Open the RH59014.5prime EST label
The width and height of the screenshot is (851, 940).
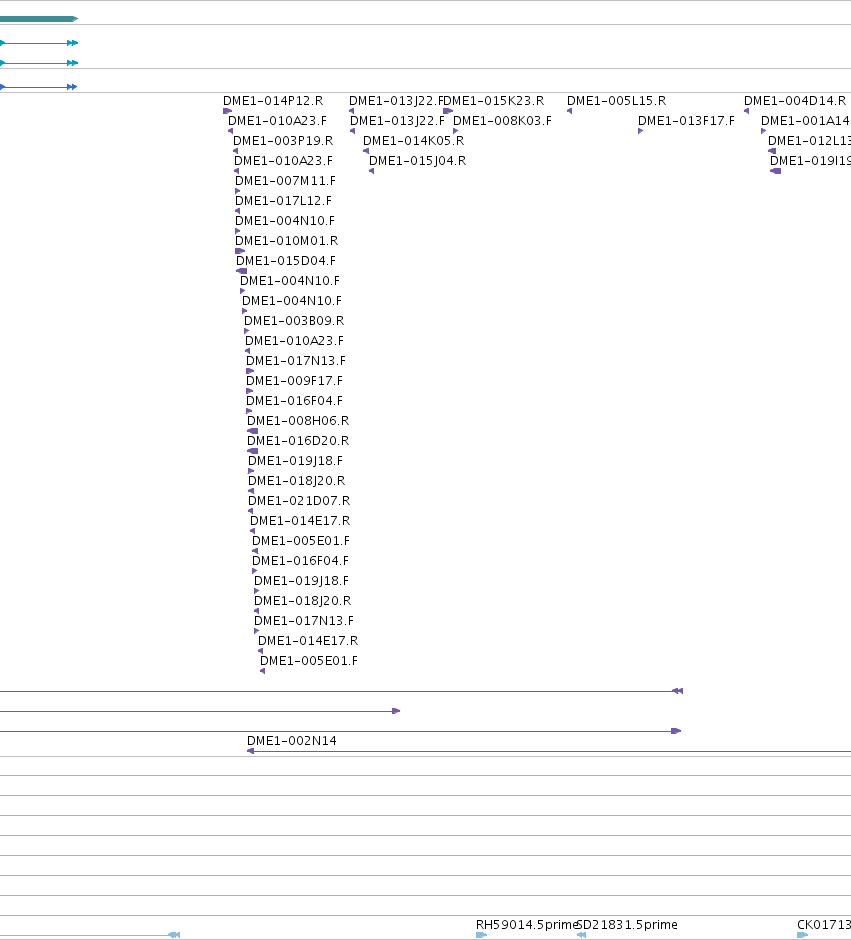click(x=526, y=925)
